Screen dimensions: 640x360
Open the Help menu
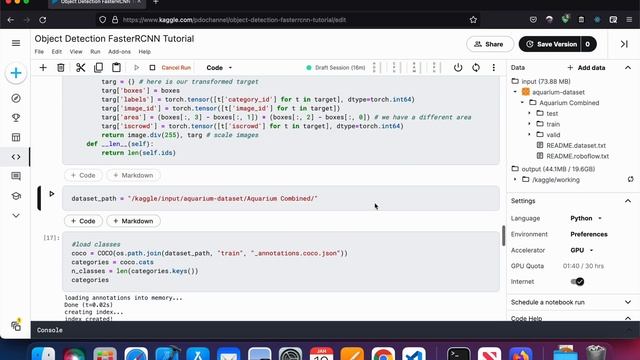click(144, 52)
